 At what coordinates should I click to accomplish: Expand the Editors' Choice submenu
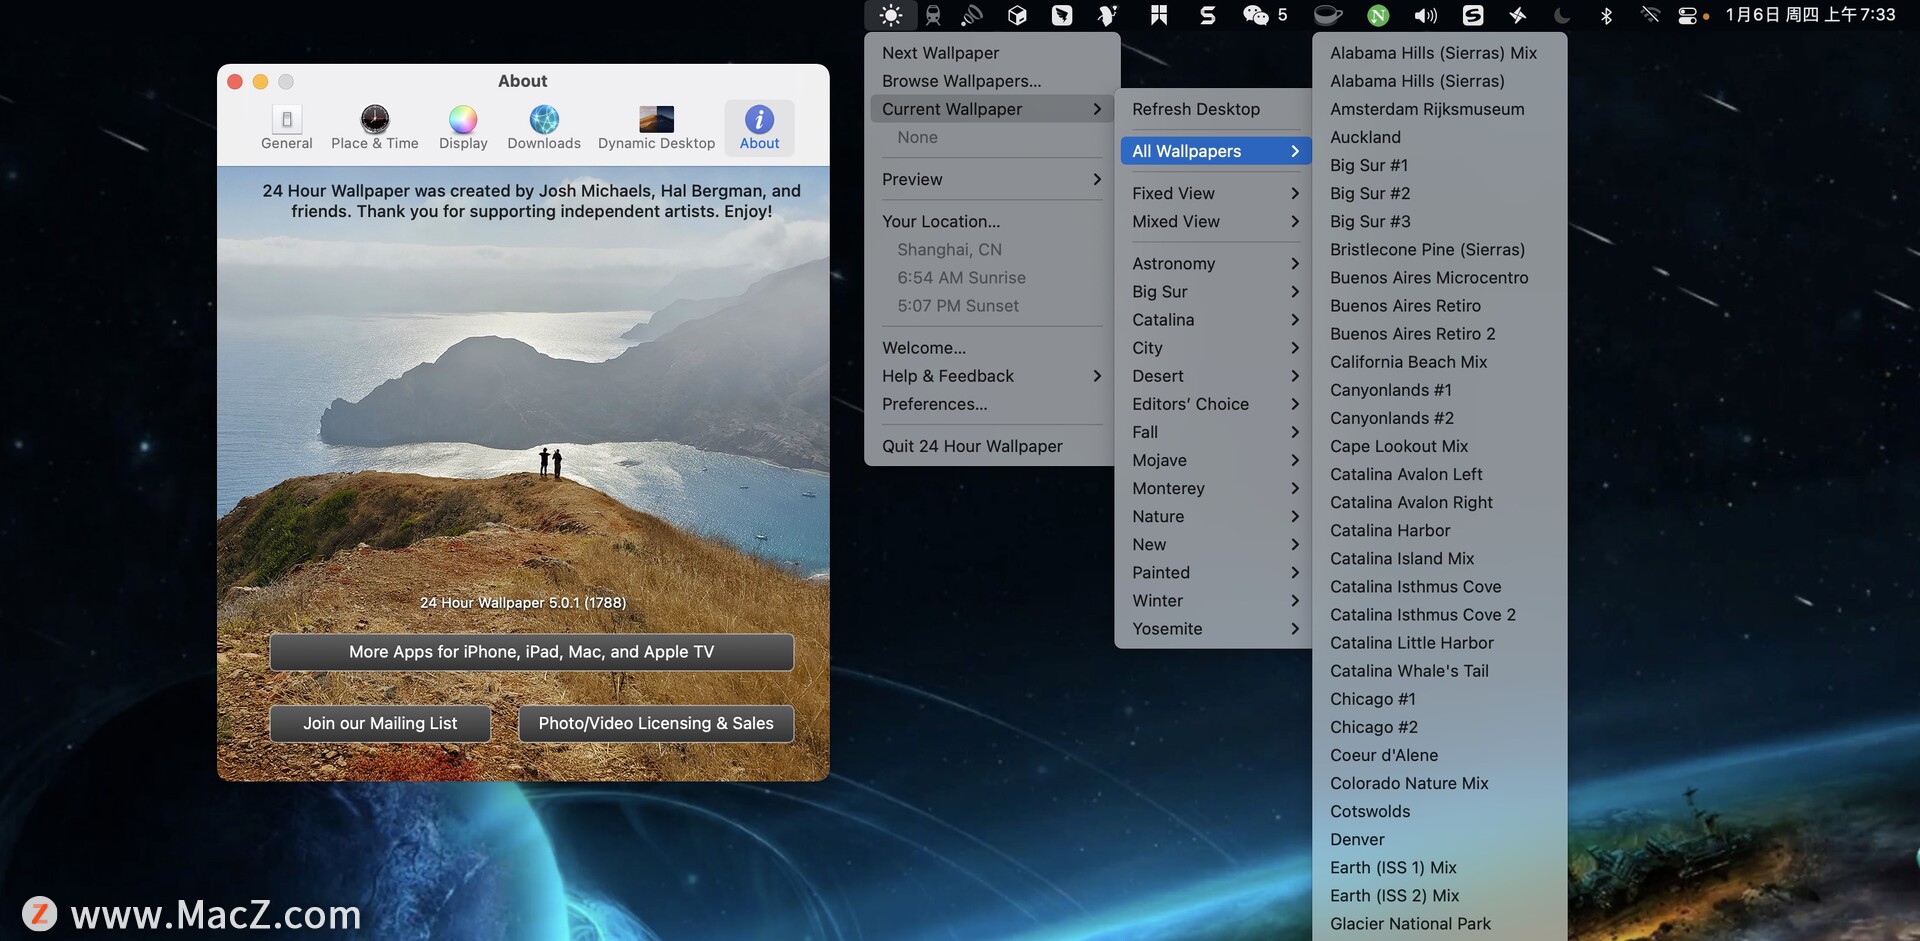[1216, 404]
